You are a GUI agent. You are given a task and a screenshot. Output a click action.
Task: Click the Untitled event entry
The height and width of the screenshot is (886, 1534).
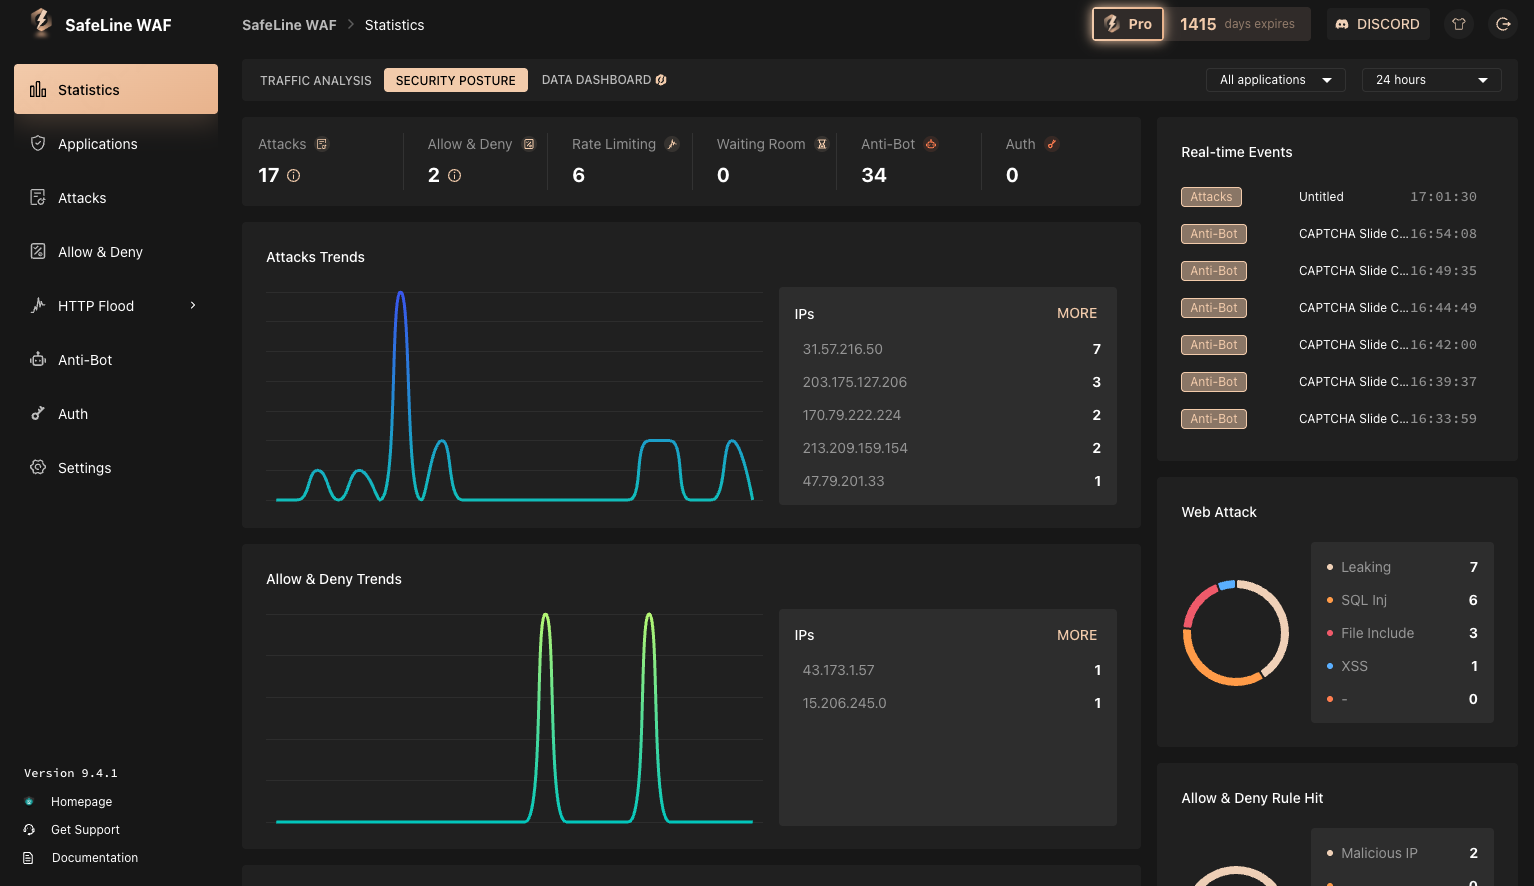coord(1321,197)
